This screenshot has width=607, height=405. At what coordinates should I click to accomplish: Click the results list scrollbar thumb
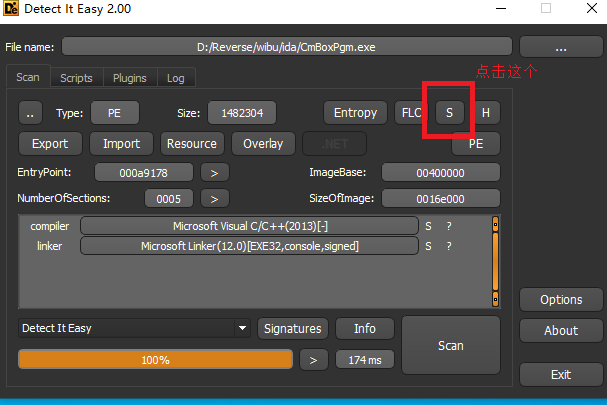pos(495,261)
